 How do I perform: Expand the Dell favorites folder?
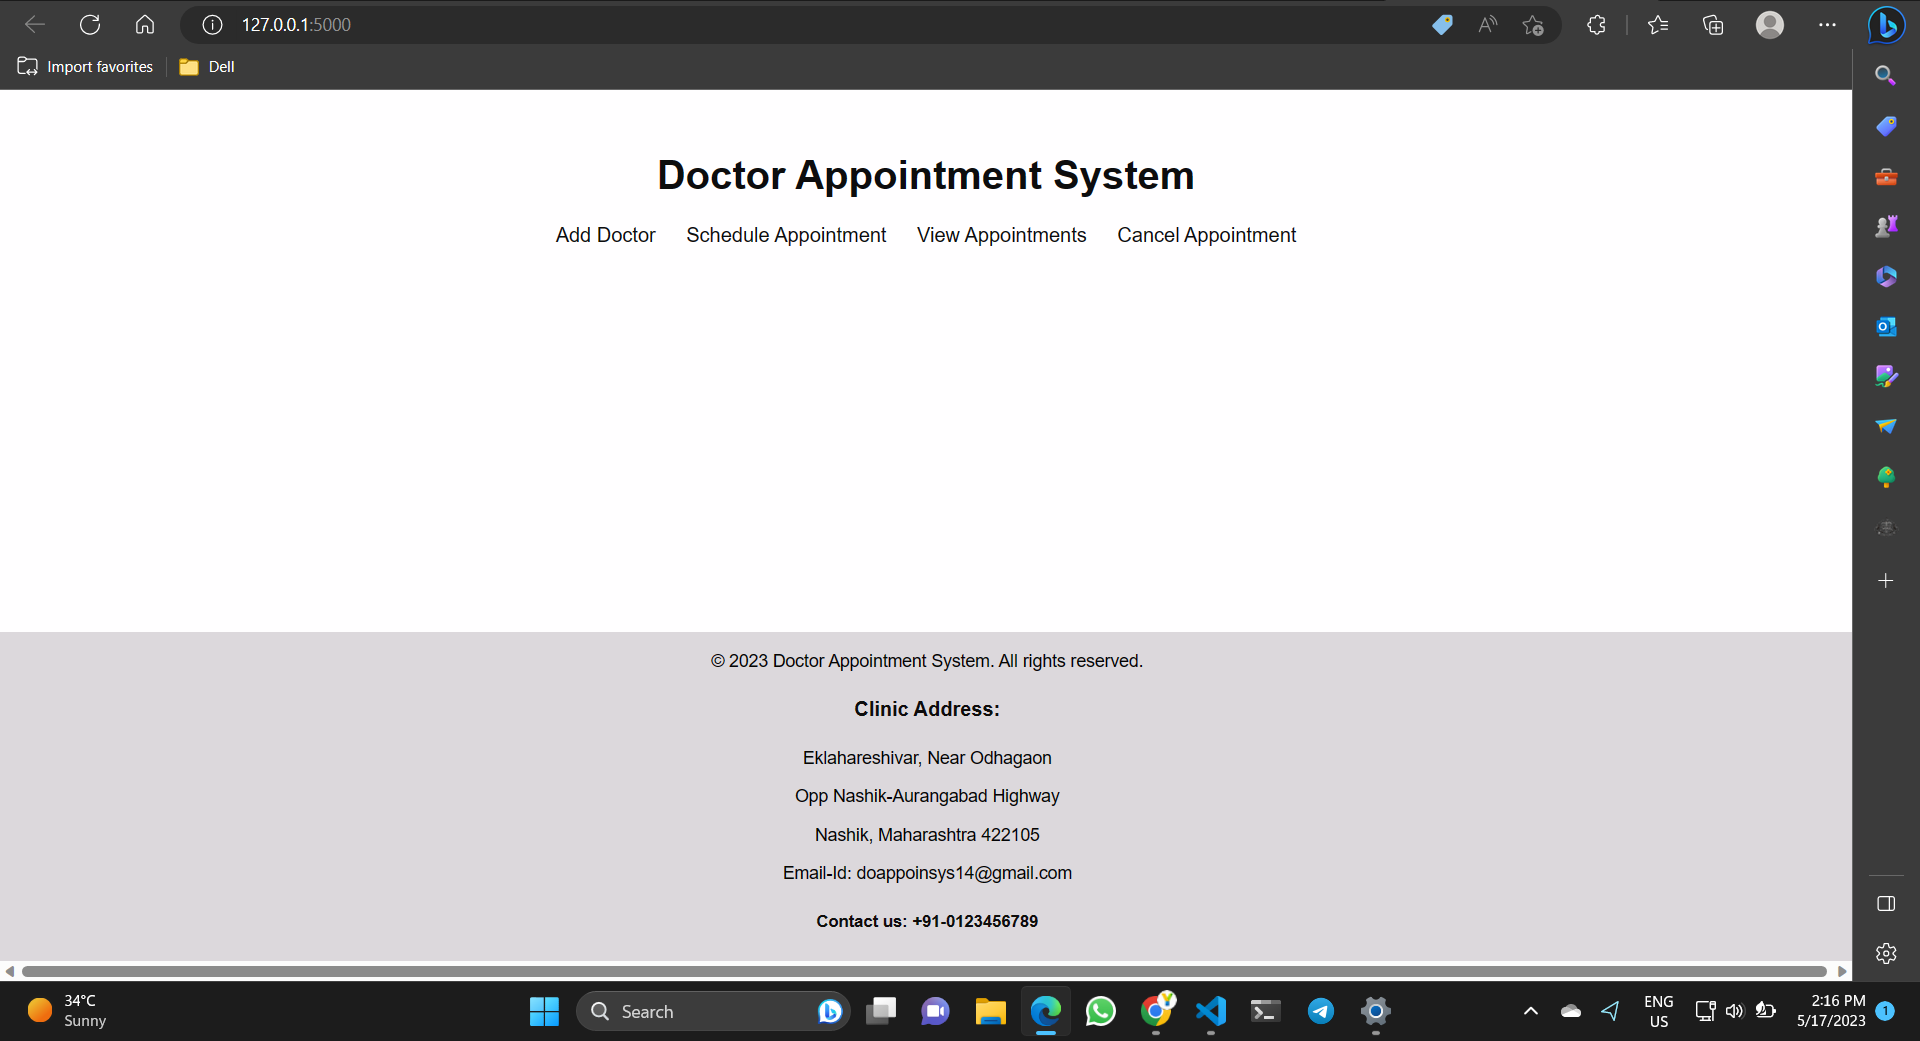(207, 67)
